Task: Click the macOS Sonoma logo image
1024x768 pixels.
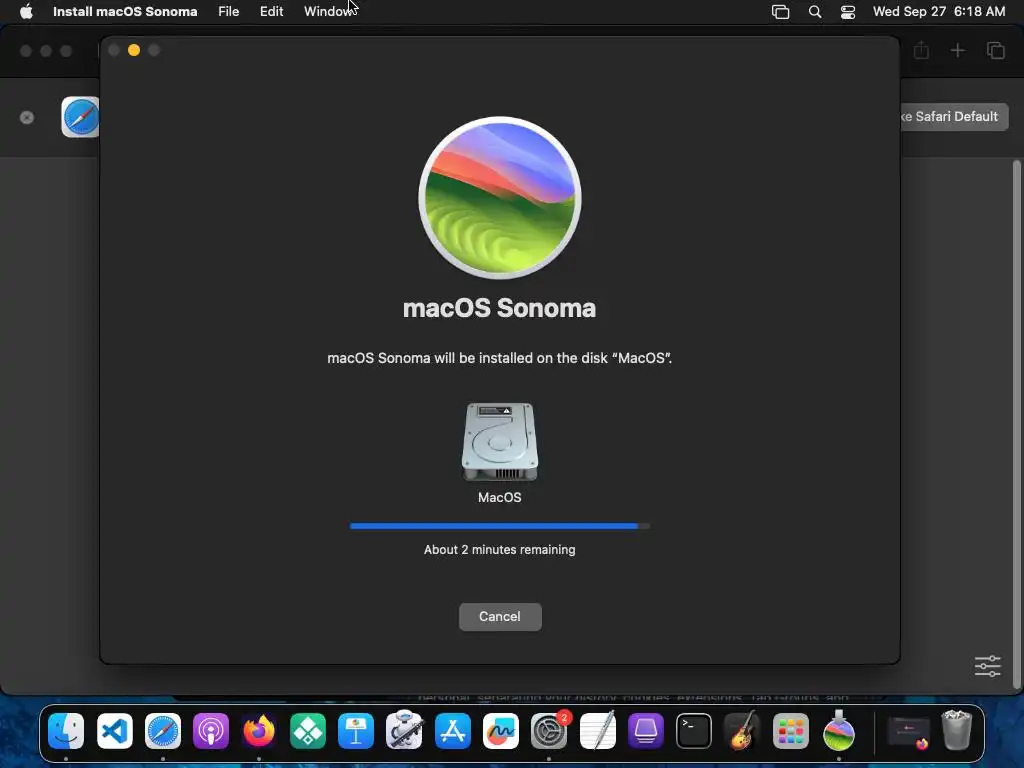Action: (500, 198)
